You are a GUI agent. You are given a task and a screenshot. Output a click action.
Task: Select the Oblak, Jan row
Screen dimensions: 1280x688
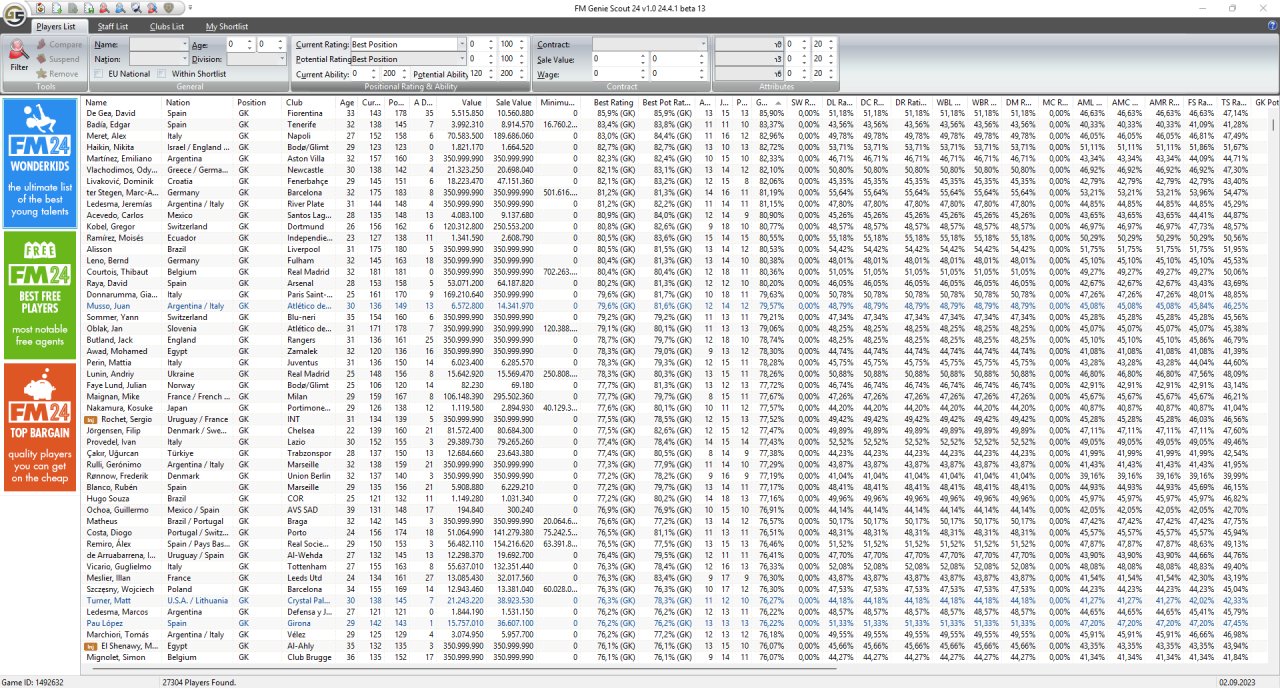coord(681,328)
